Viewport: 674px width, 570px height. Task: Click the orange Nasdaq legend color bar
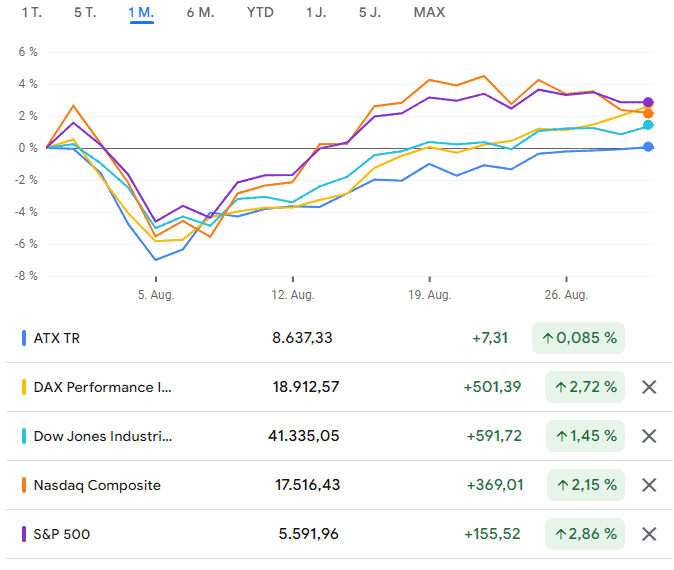24,485
